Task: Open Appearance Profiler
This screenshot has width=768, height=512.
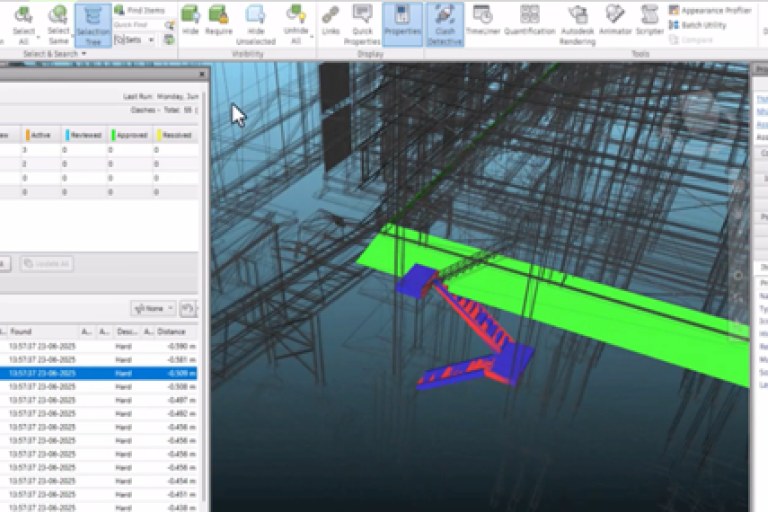Action: point(716,10)
